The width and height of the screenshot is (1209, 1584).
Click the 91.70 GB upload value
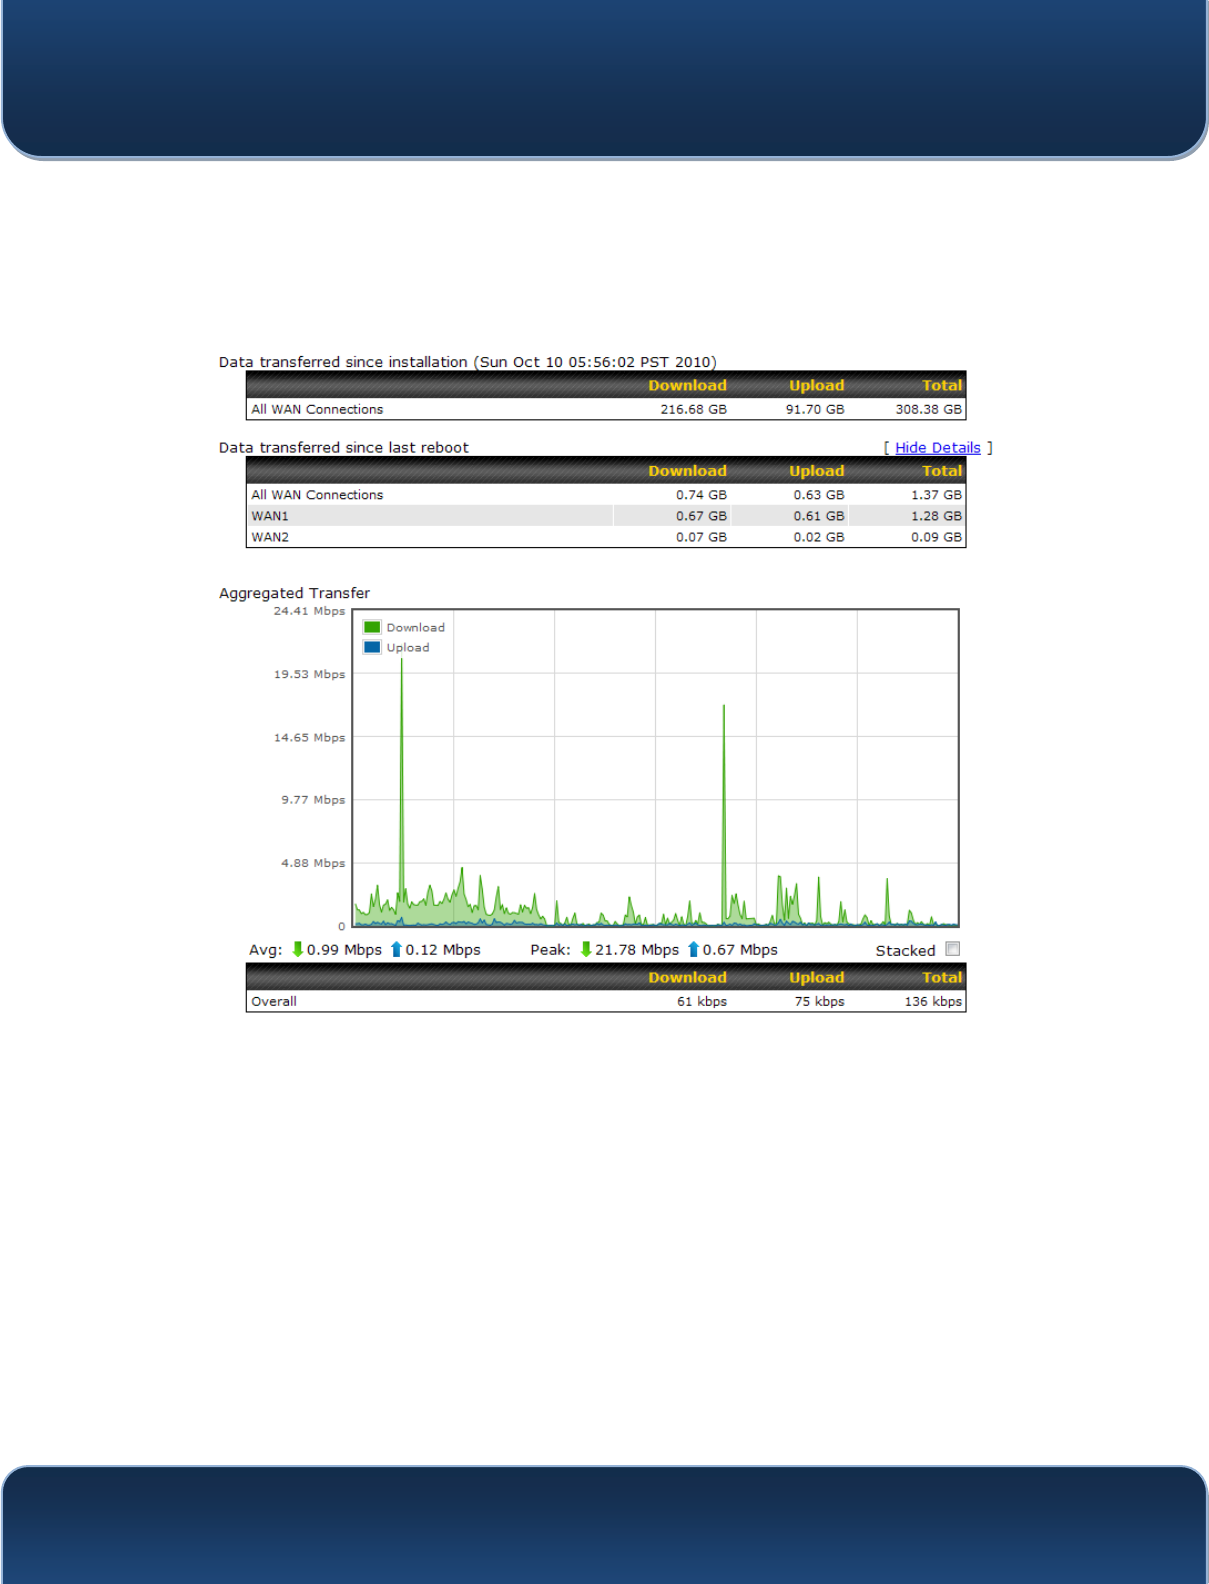pyautogui.click(x=815, y=409)
